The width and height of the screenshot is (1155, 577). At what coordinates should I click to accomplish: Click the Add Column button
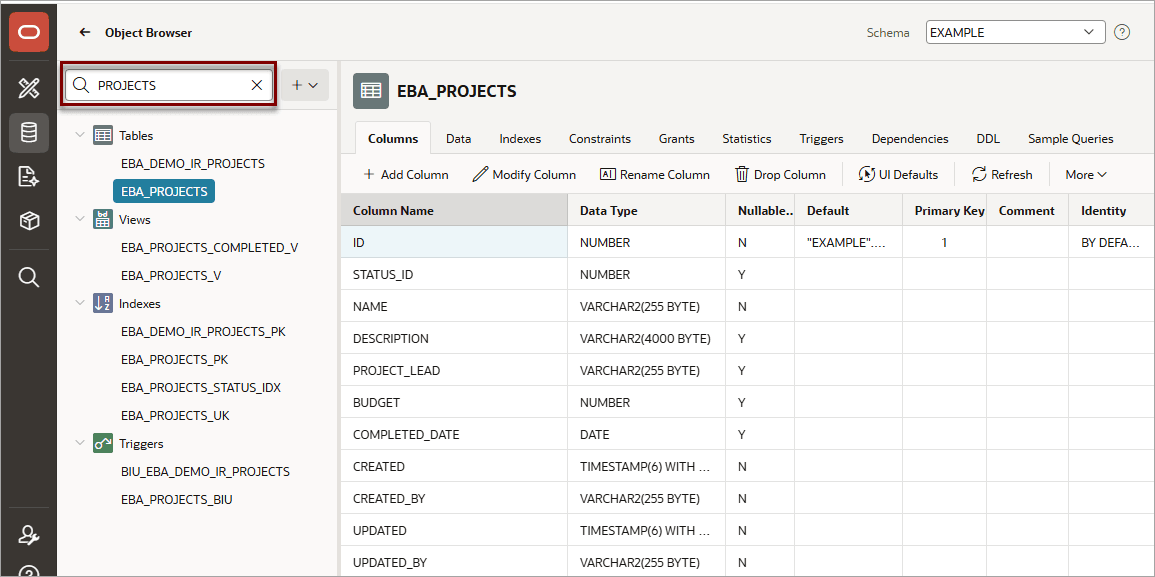tap(406, 175)
